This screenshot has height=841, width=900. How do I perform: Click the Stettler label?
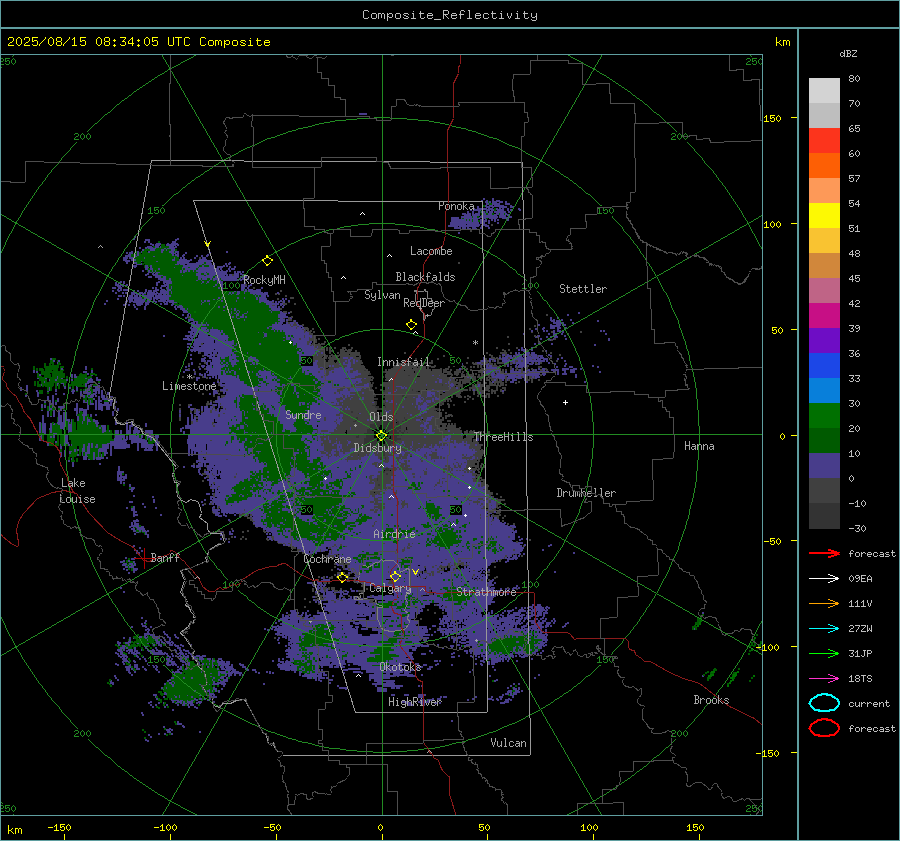[583, 289]
